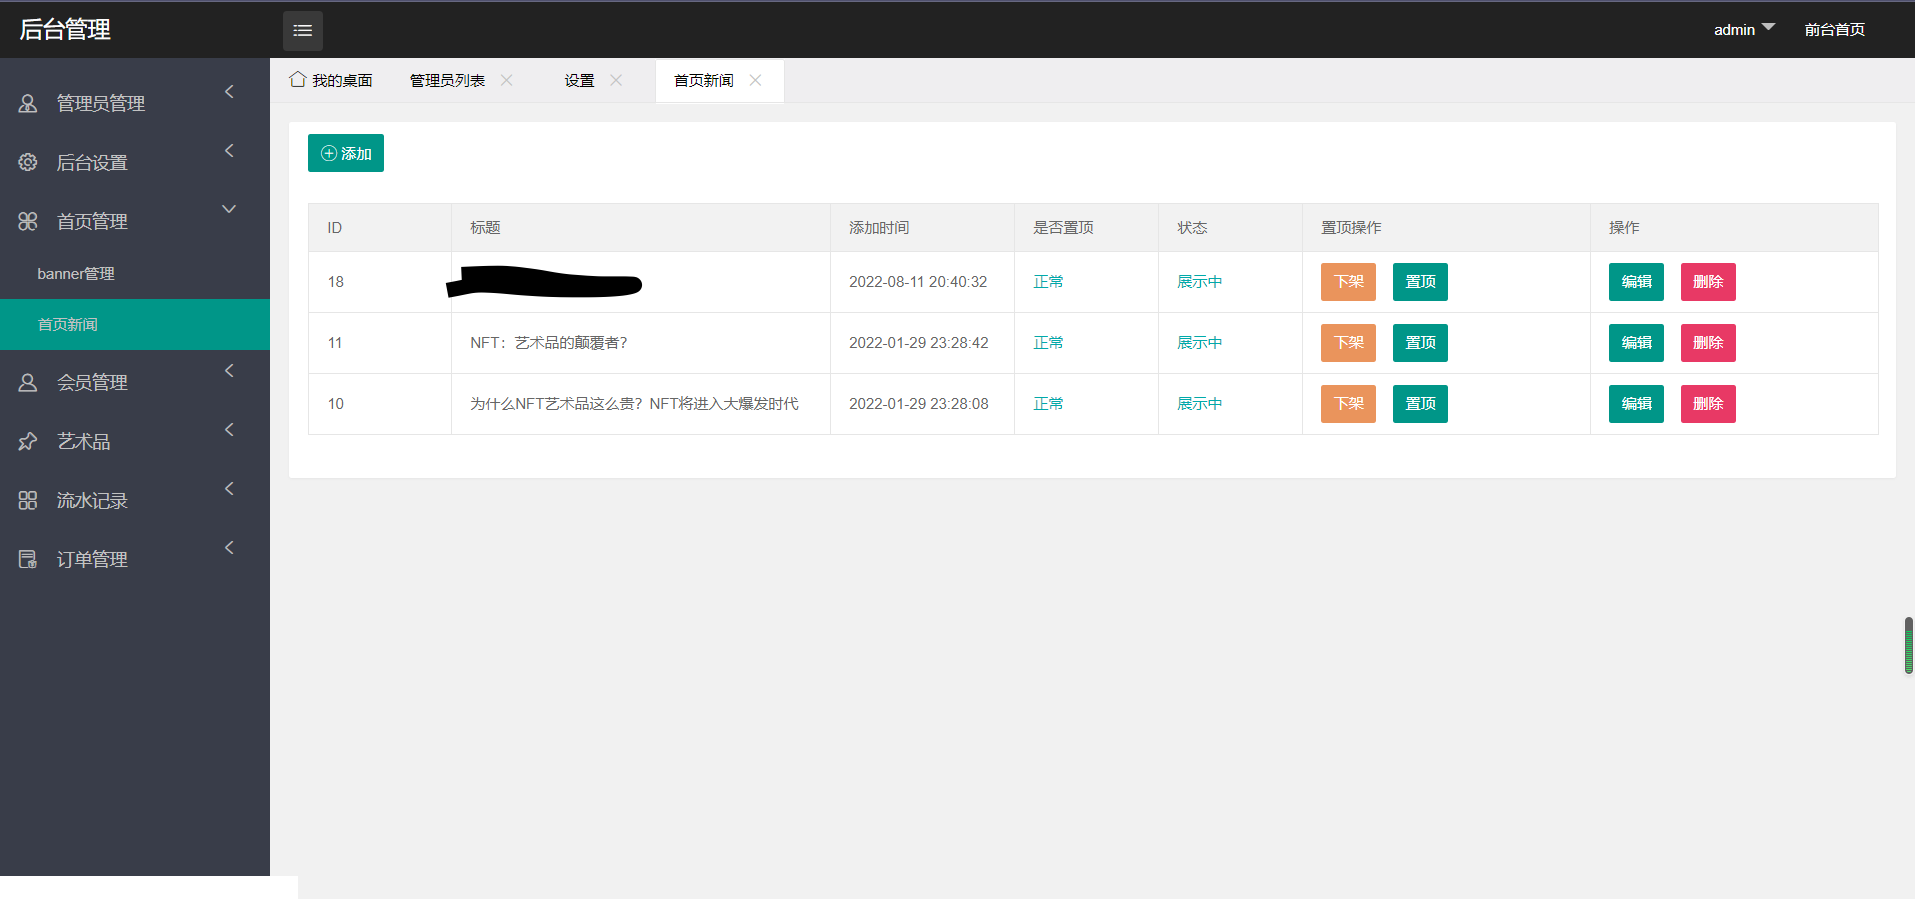Click 展示中 status in row ID 18

coord(1199,282)
